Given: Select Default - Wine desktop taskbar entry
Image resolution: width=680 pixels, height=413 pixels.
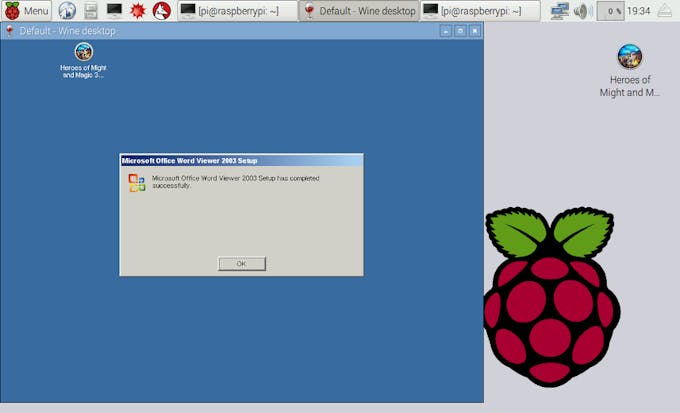Looking at the screenshot, I should click(x=359, y=10).
